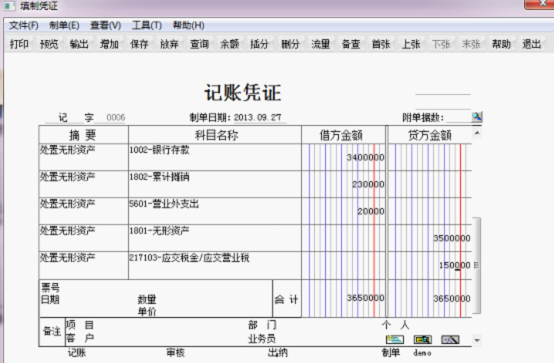Click 查询 to search vouchers

(199, 44)
